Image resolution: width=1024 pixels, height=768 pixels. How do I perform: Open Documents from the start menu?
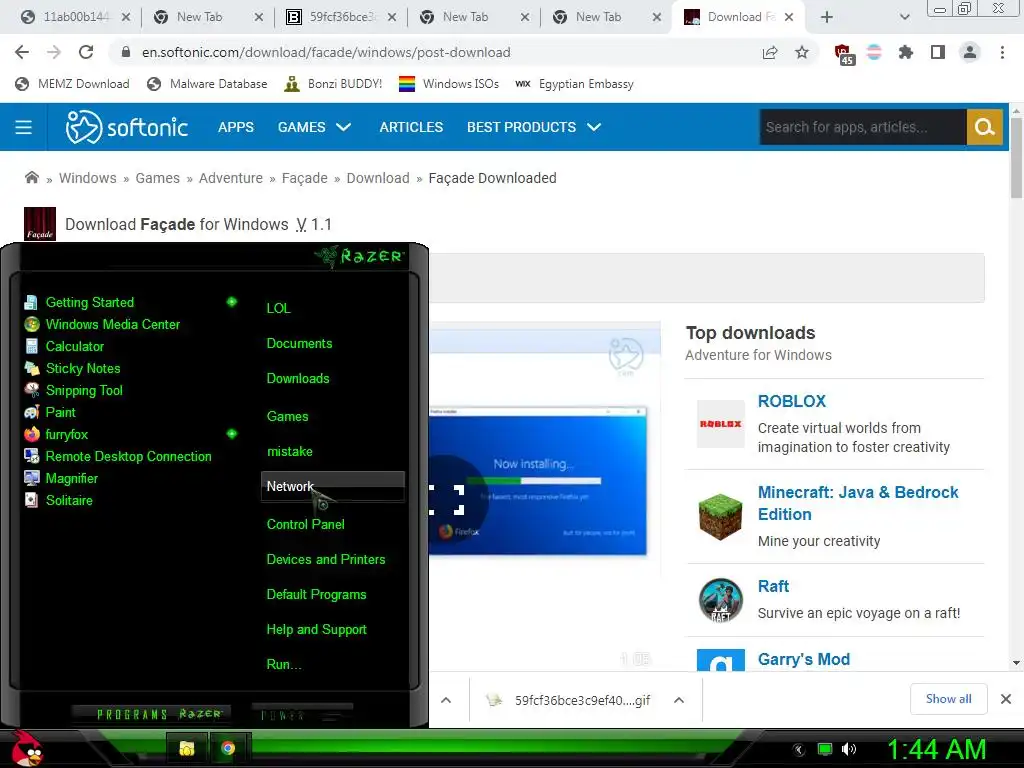(x=299, y=344)
